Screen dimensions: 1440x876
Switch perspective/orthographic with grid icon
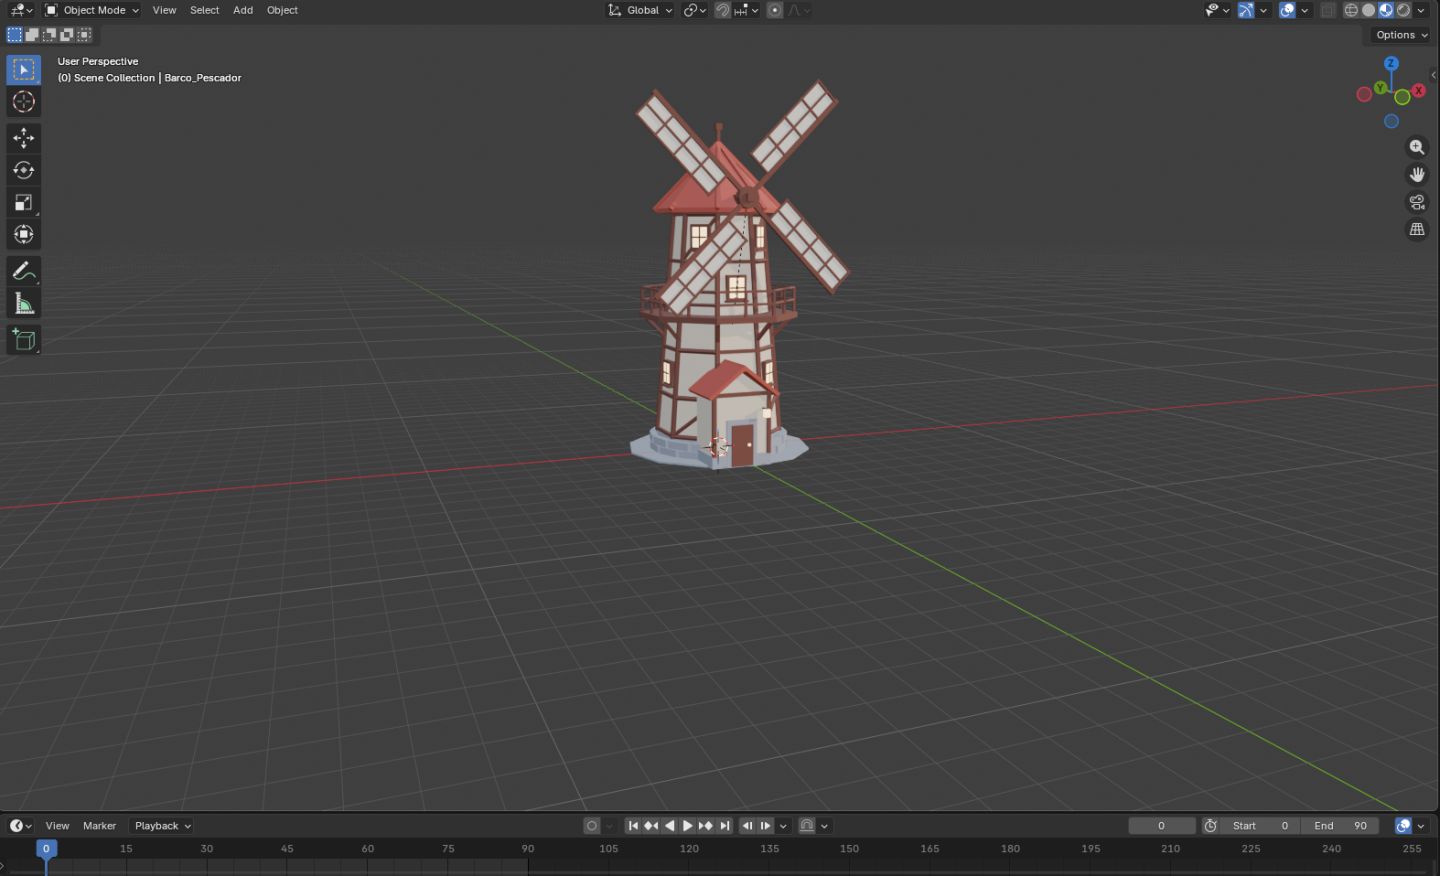click(x=1417, y=229)
